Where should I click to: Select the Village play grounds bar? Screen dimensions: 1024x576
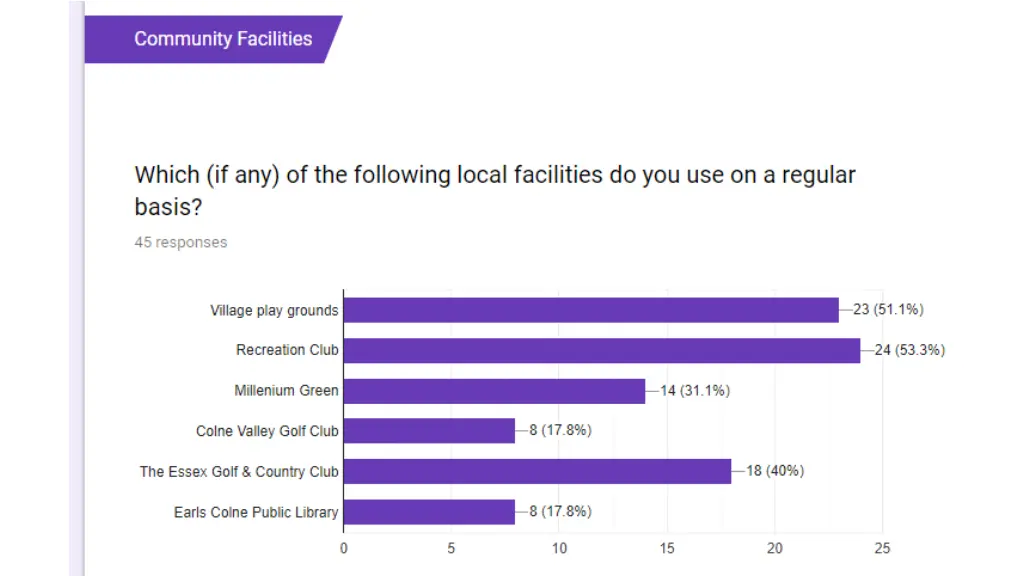point(590,310)
